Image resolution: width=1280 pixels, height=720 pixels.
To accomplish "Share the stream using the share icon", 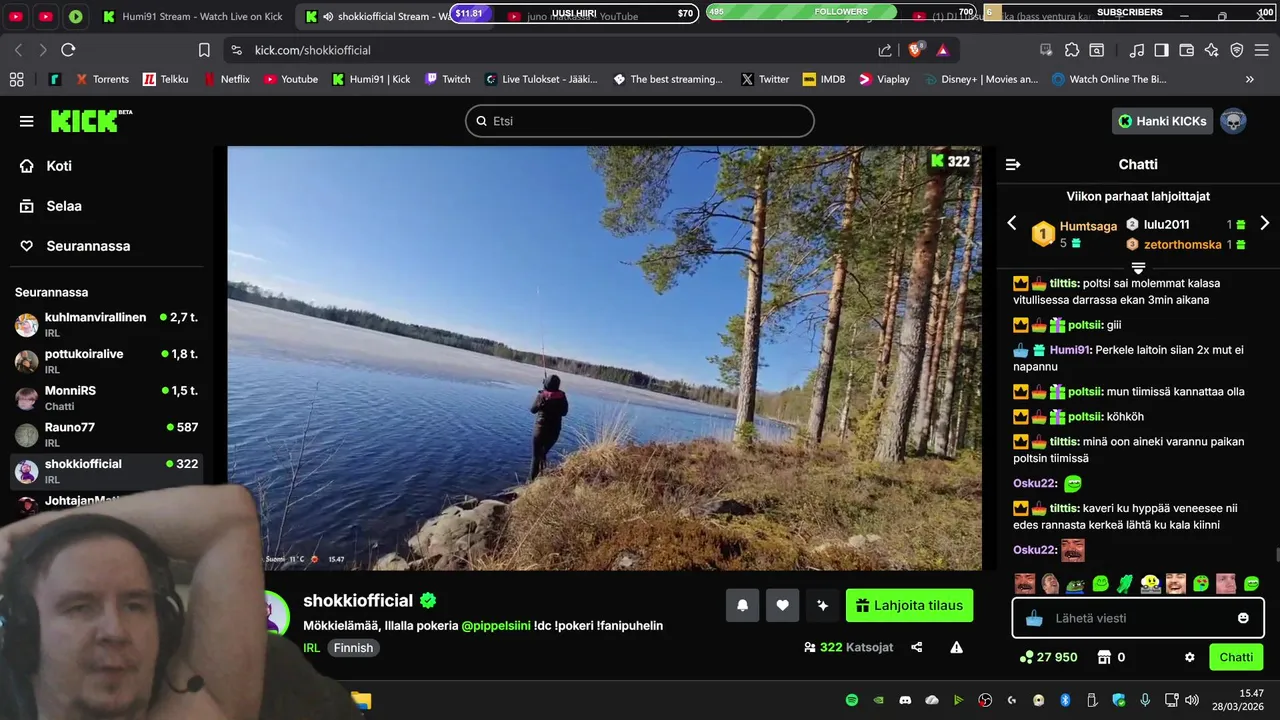I will (x=917, y=647).
